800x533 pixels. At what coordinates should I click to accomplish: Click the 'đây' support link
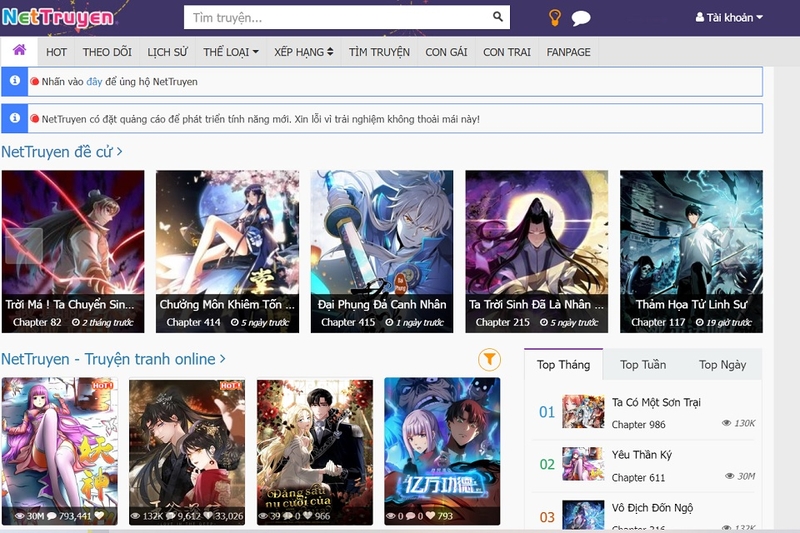click(x=94, y=82)
